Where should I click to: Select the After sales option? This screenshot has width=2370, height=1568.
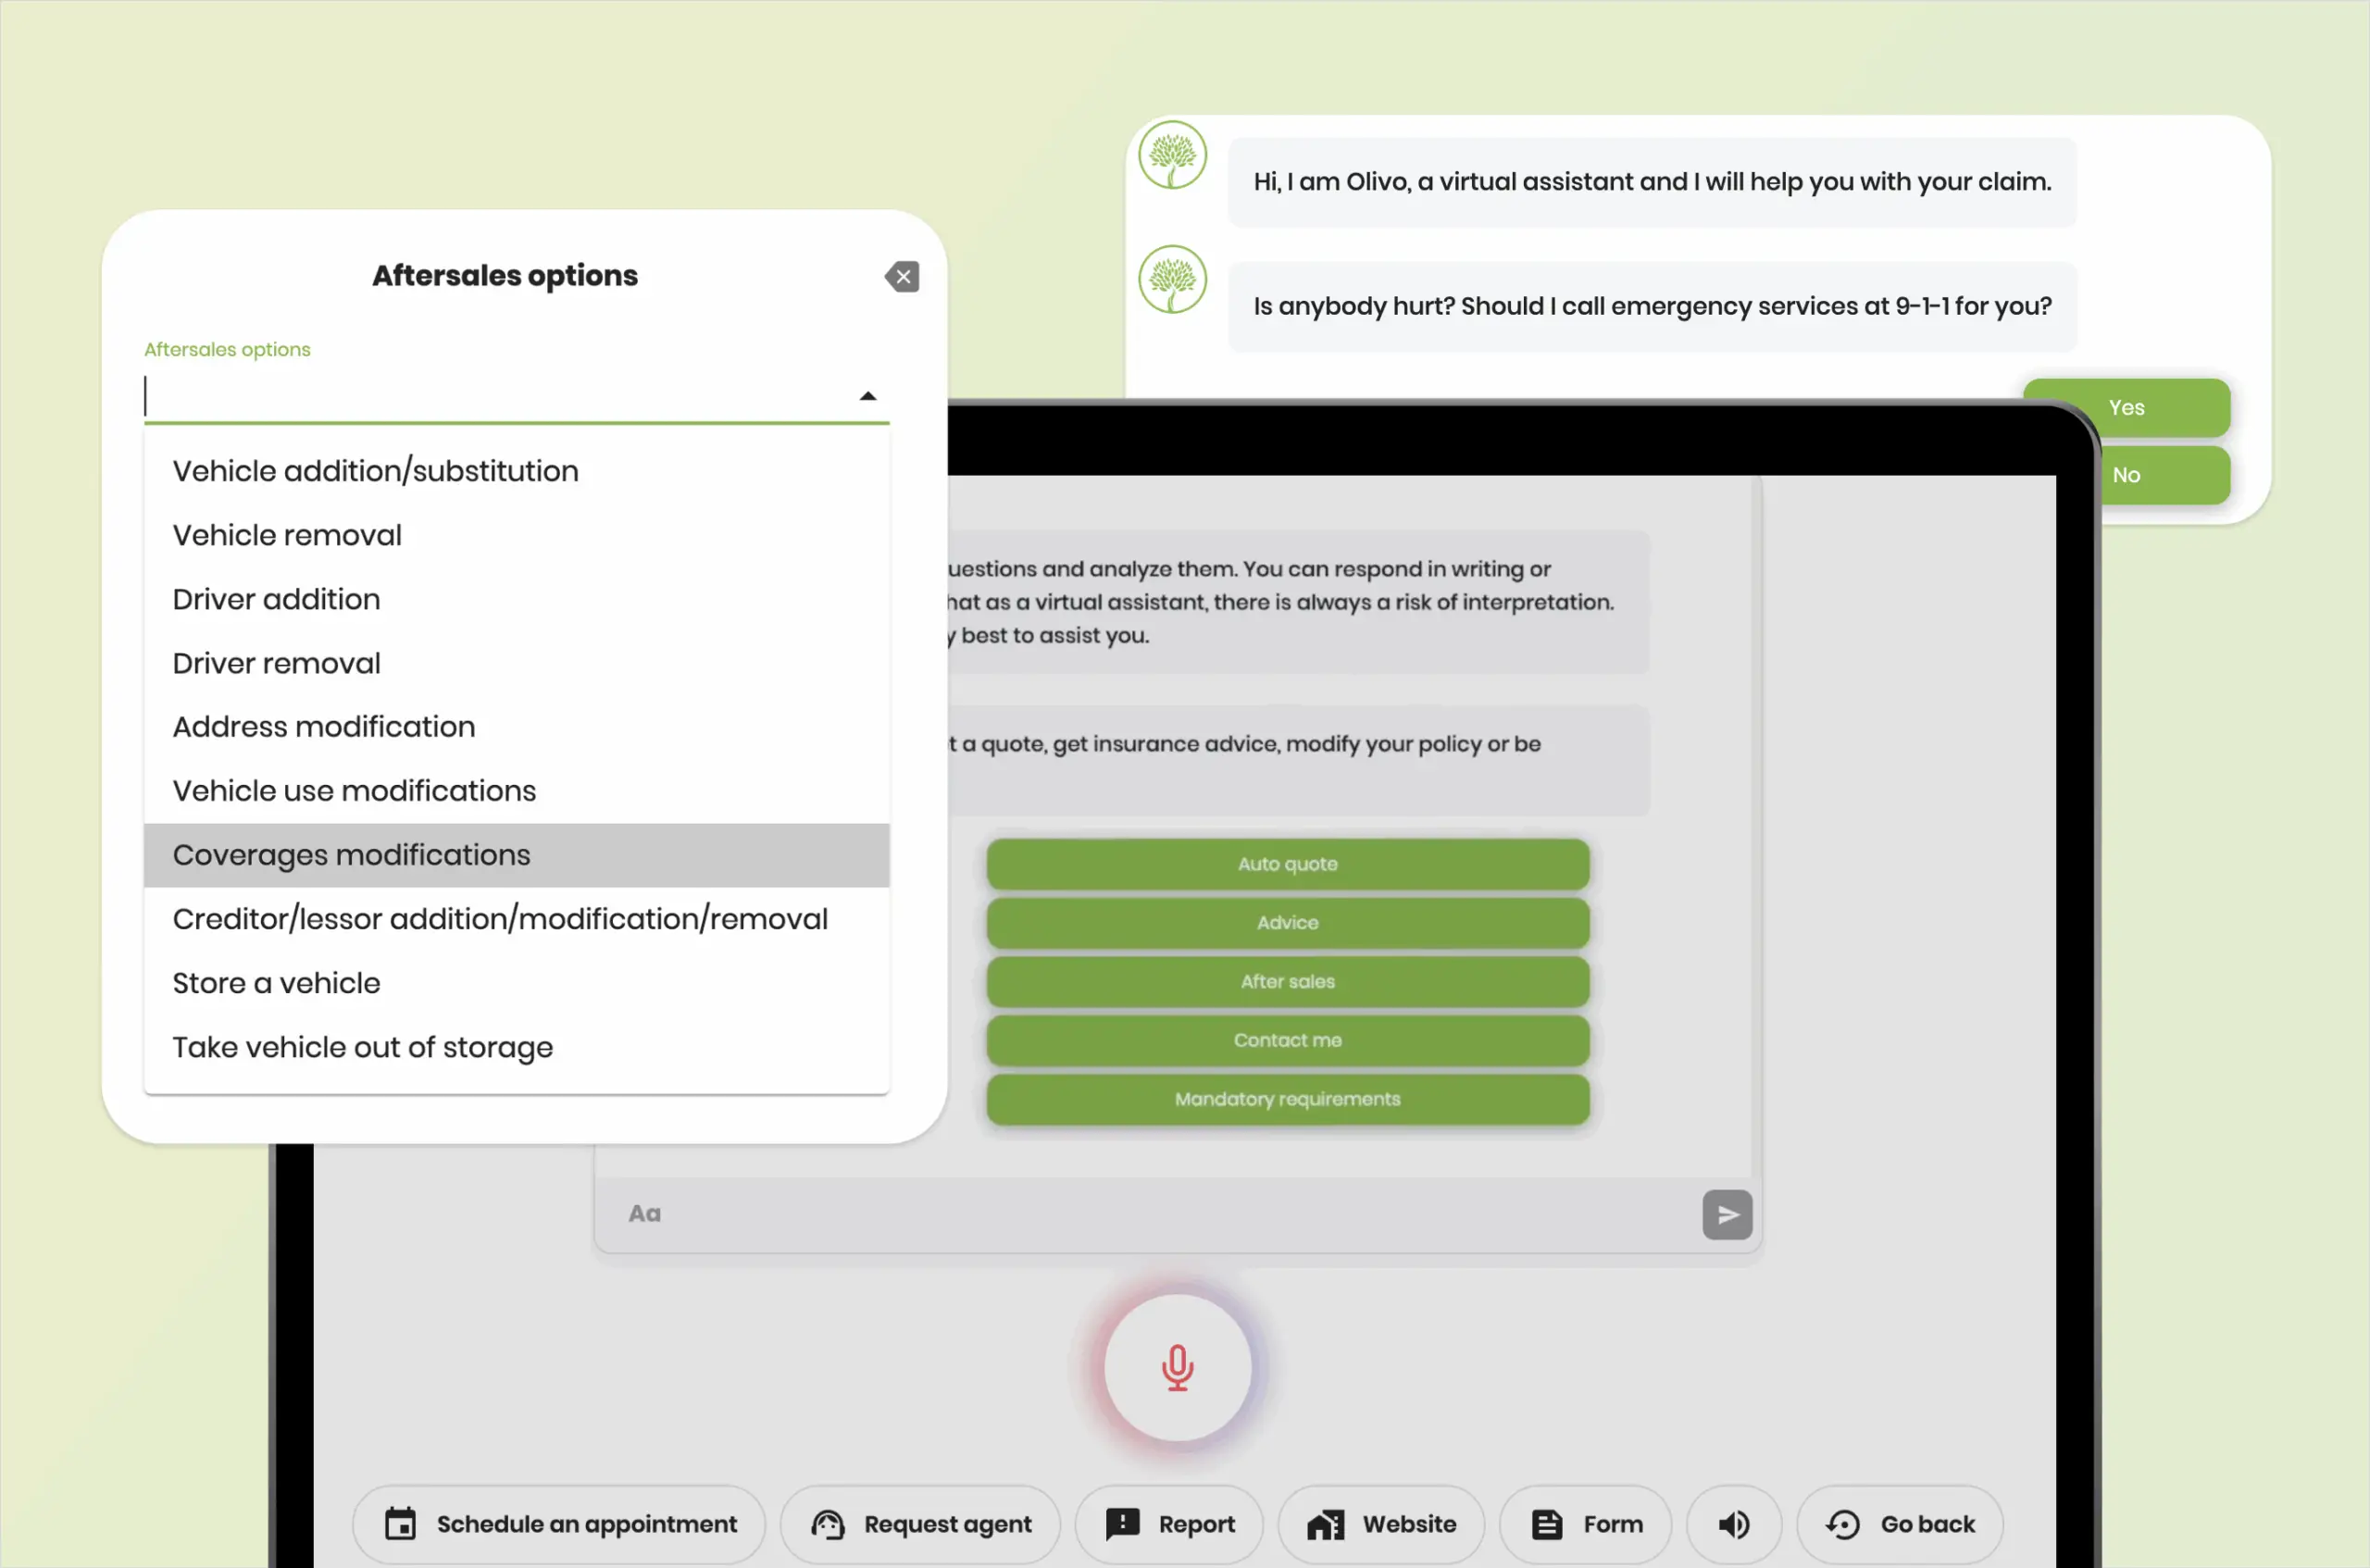(x=1286, y=981)
